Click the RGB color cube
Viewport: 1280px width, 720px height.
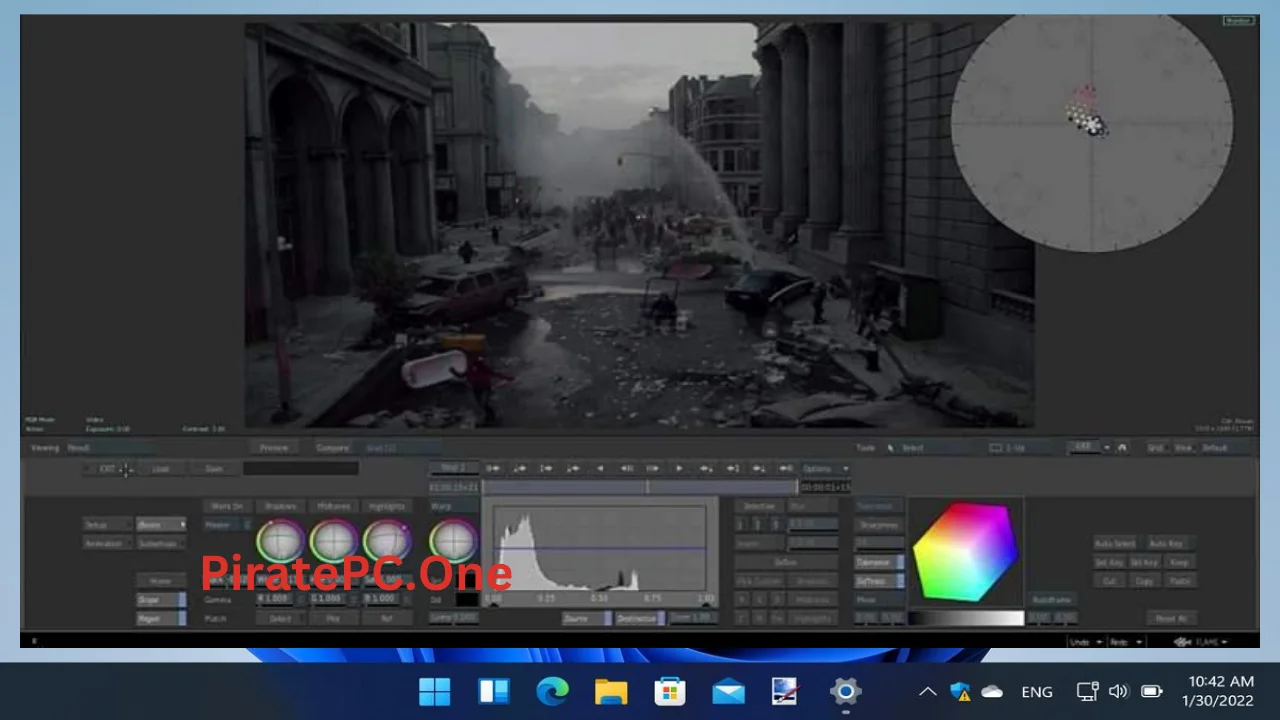click(966, 551)
